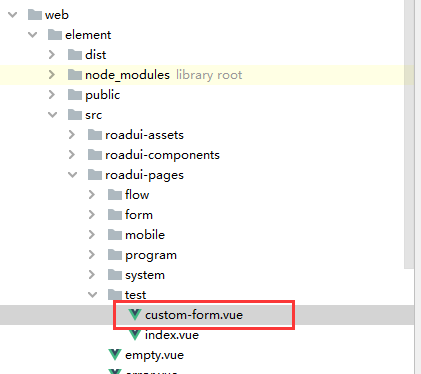
Task: Expand the system folder chevron
Action: (x=92, y=275)
